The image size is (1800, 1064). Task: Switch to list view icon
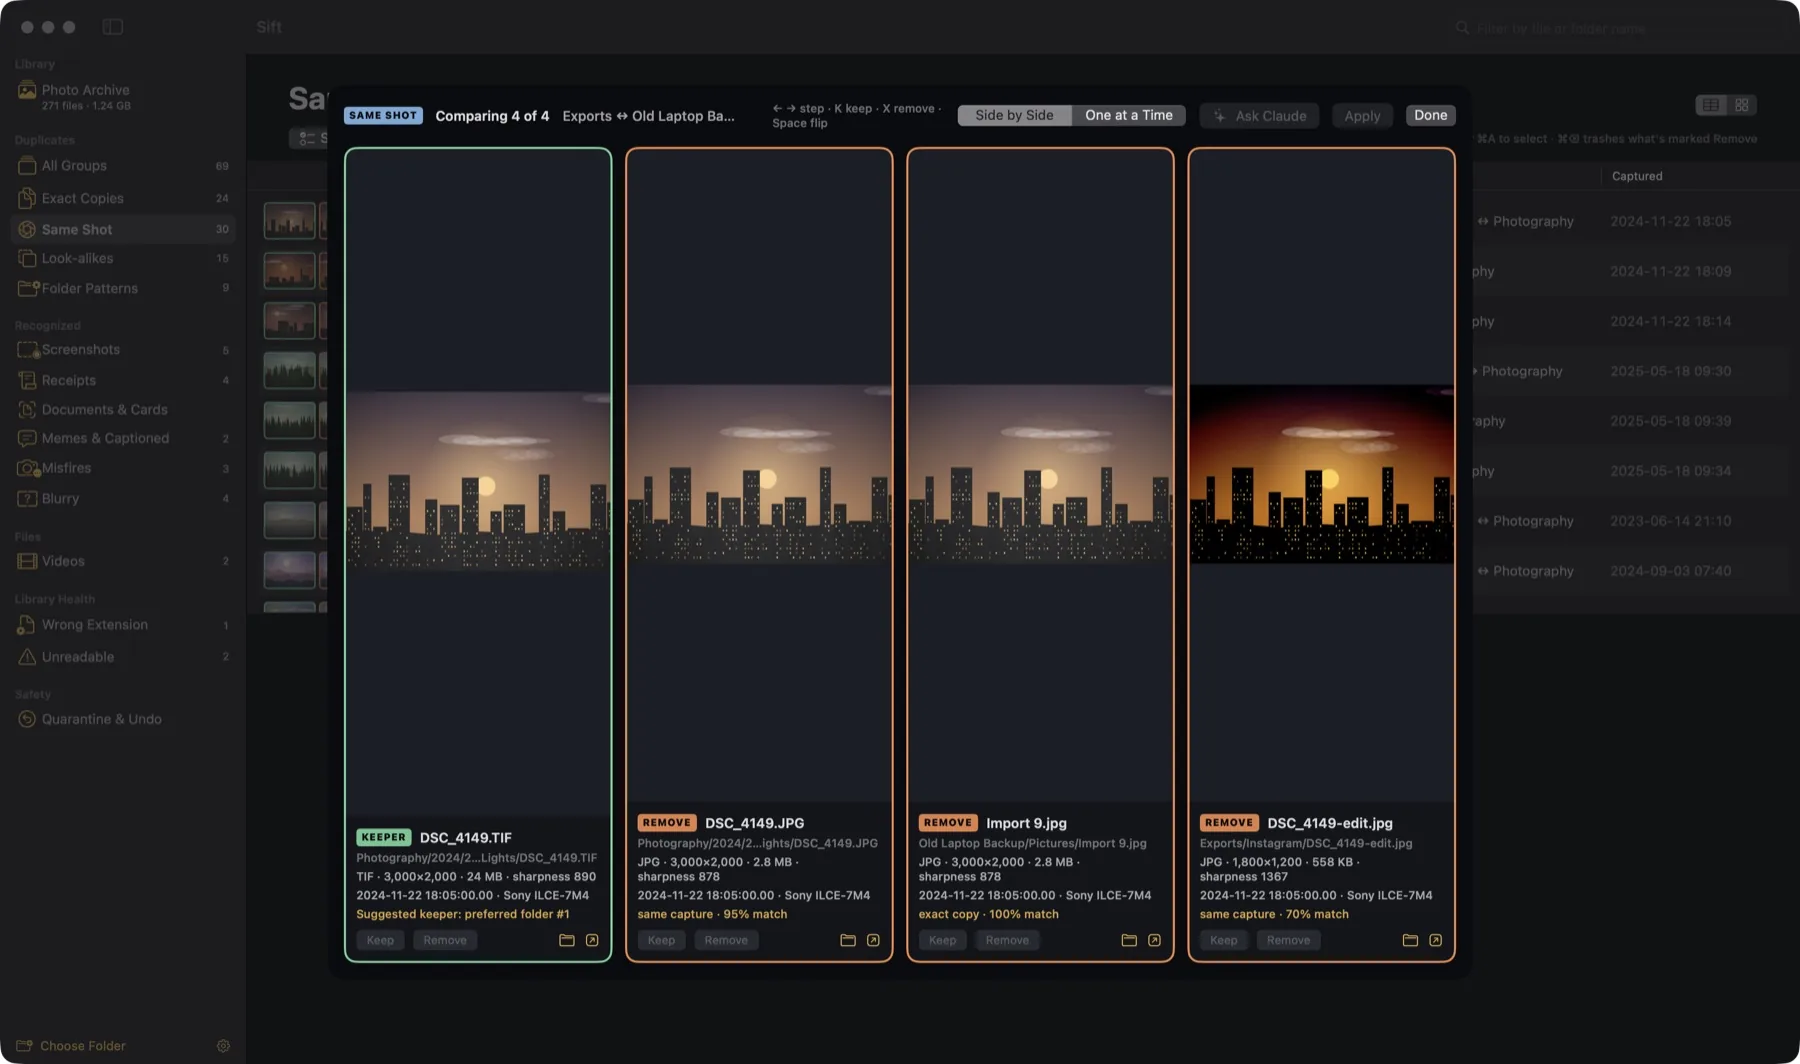pos(1711,105)
